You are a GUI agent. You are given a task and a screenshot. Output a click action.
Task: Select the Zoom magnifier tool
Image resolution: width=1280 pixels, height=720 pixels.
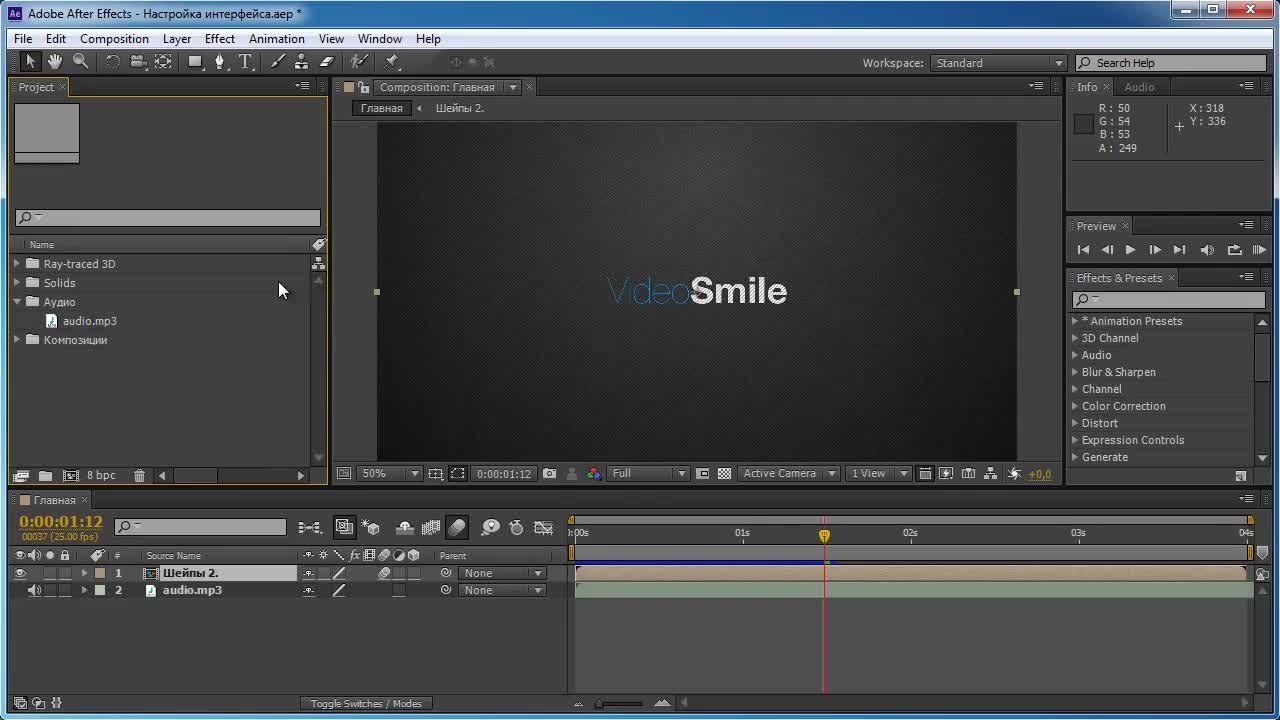pos(81,62)
